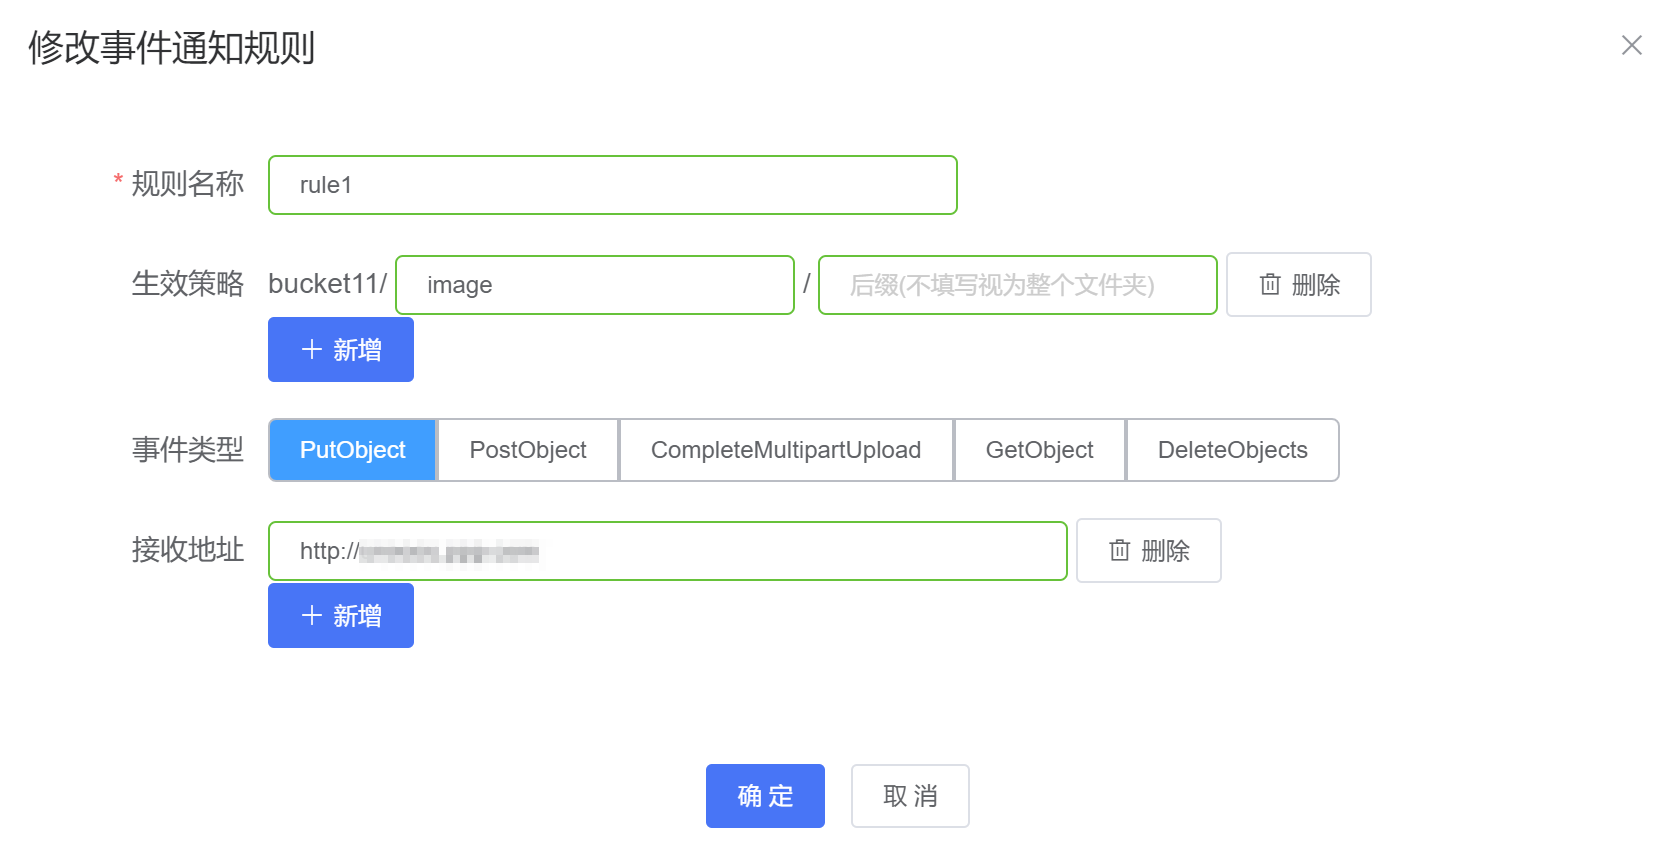
Task: Click the 修改事件通知规则 dialog title
Action: (x=172, y=48)
